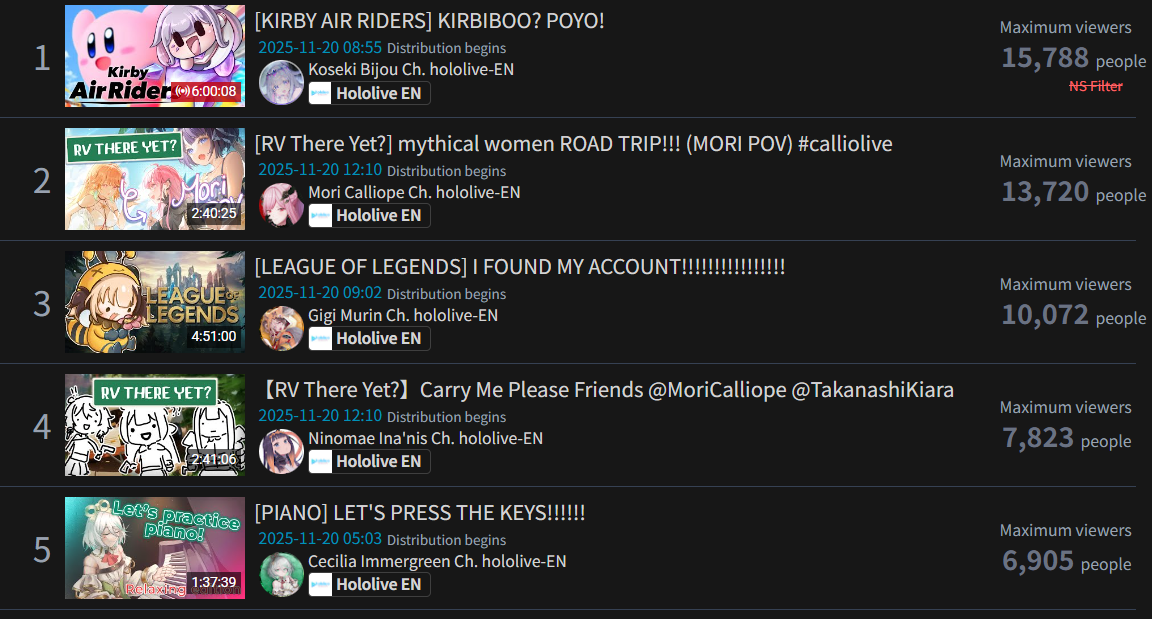1152x619 pixels.
Task: Open the piano practice stream thumbnail
Action: click(x=155, y=548)
